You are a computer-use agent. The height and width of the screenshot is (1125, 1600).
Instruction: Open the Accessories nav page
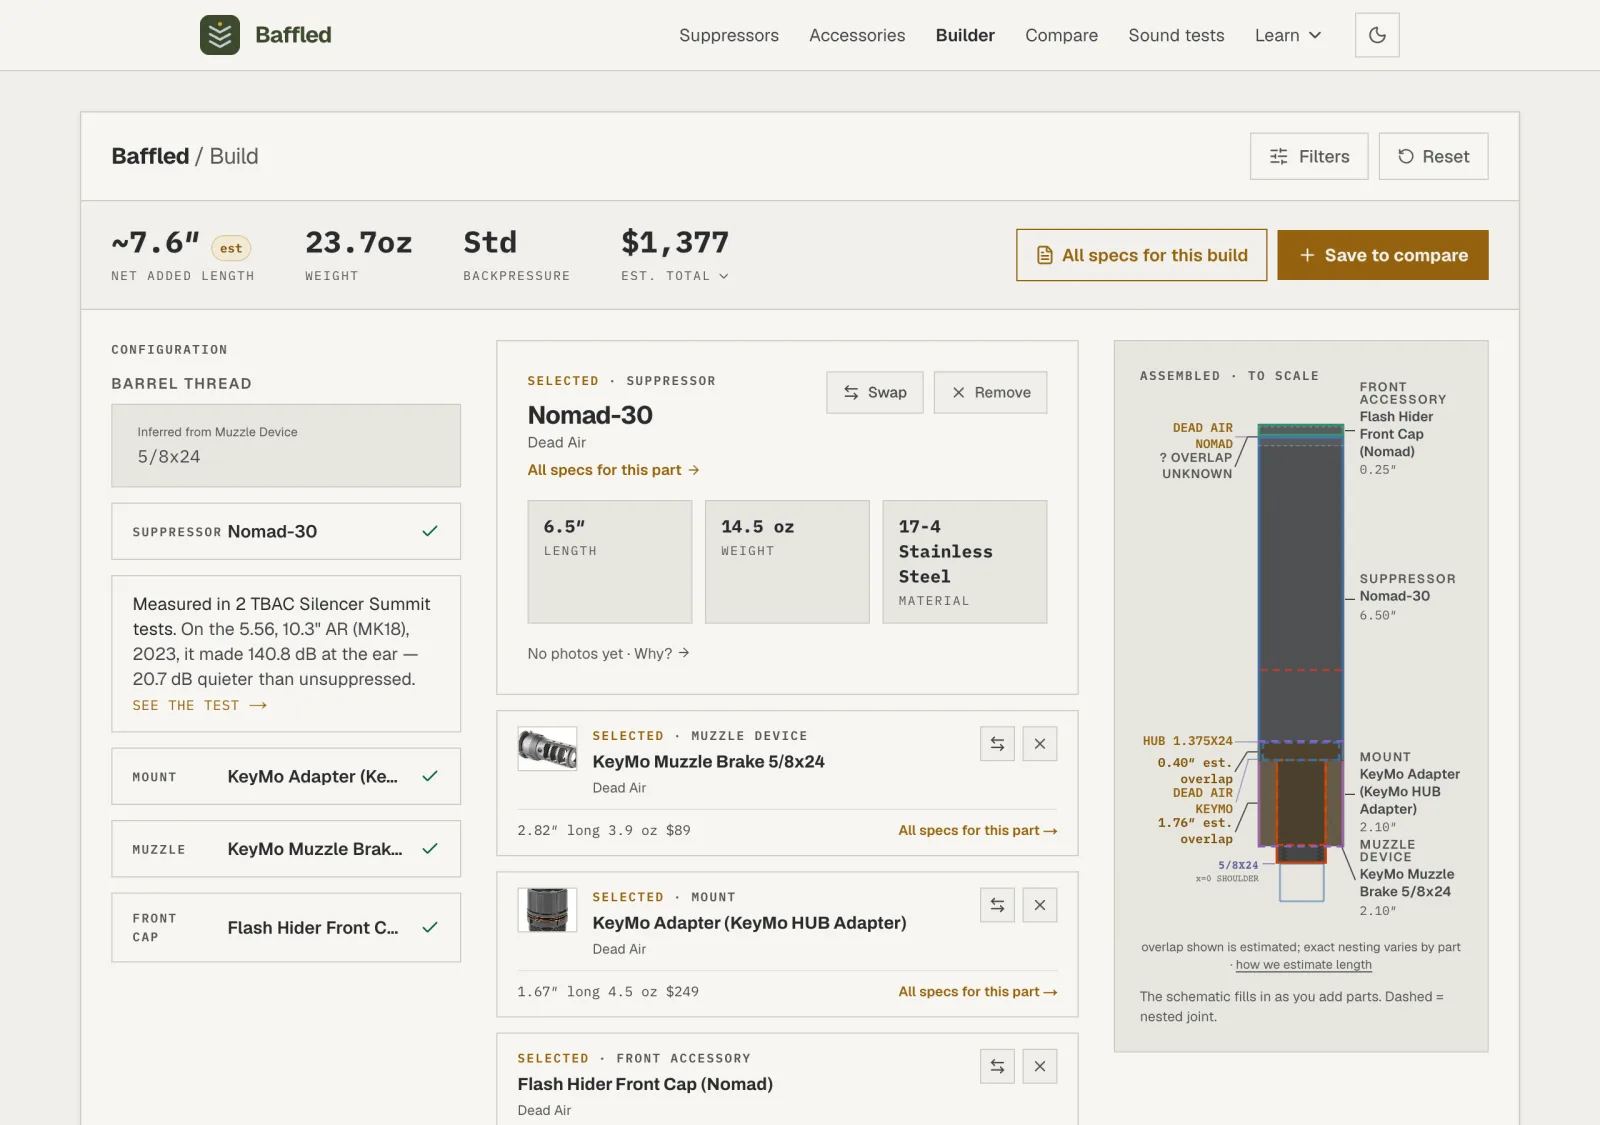point(857,35)
